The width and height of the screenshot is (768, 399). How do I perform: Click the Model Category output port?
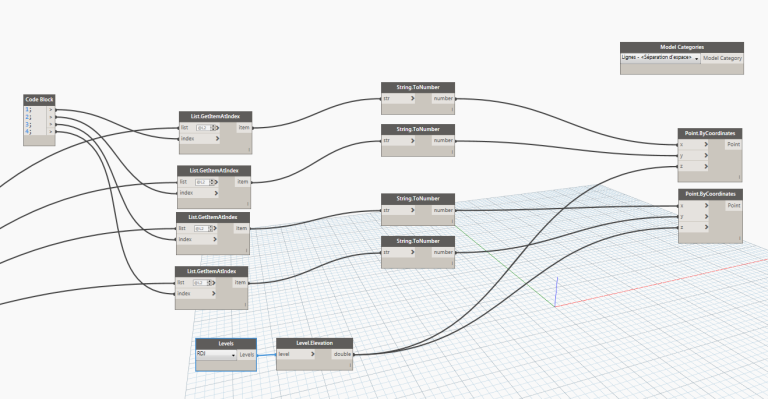pyautogui.click(x=722, y=58)
